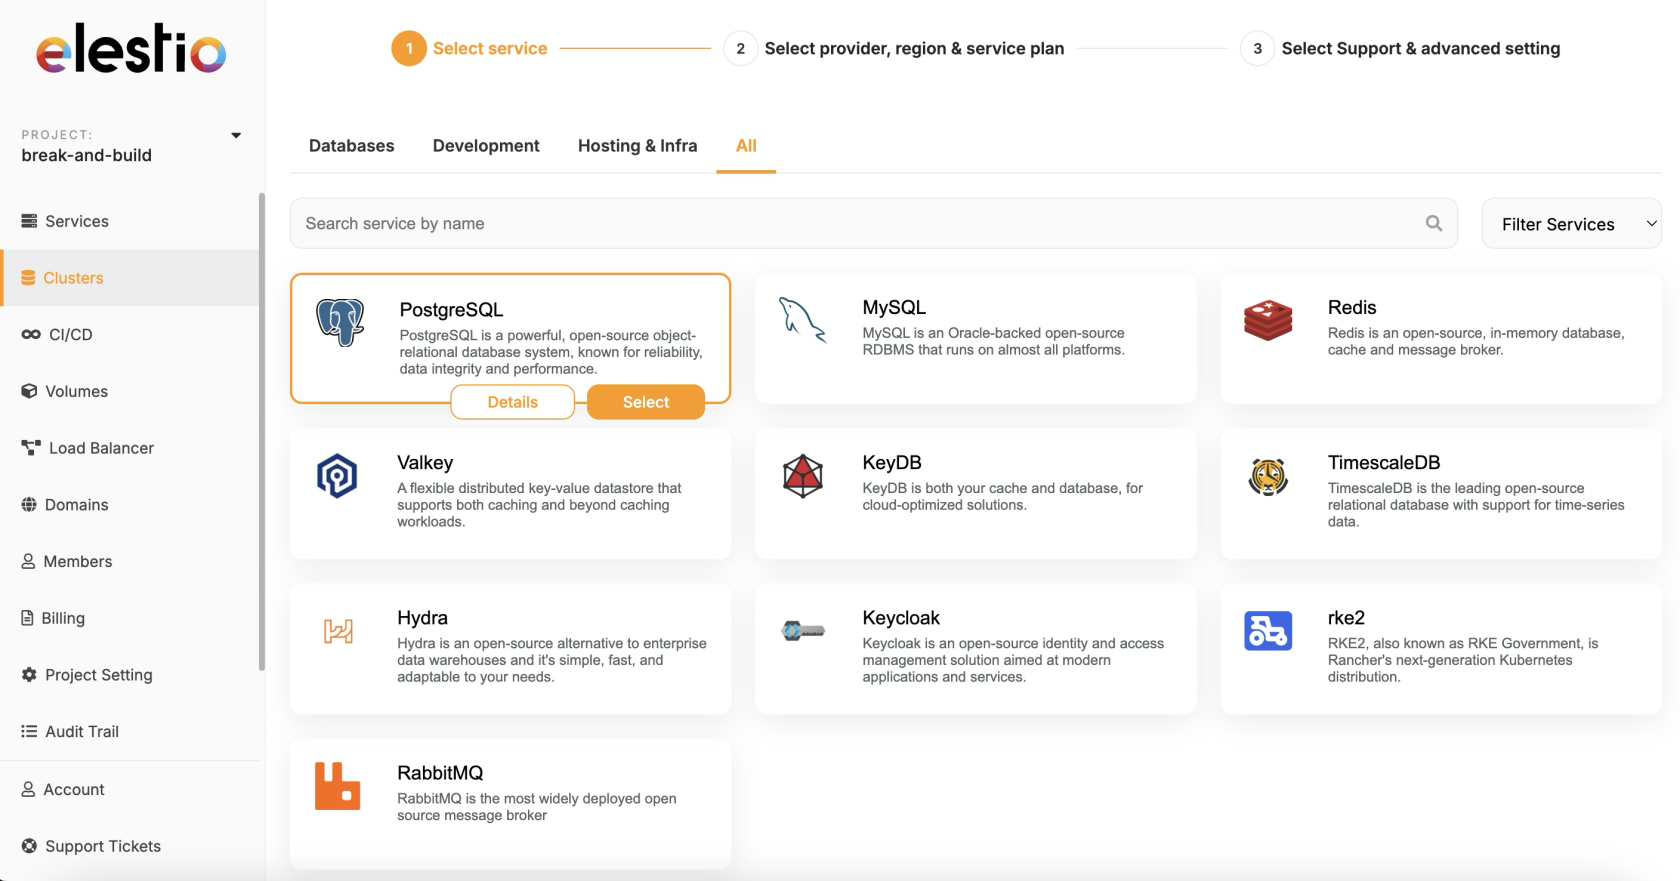Open the Filter Services dropdown
Image resolution: width=1680 pixels, height=881 pixels.
click(1570, 224)
